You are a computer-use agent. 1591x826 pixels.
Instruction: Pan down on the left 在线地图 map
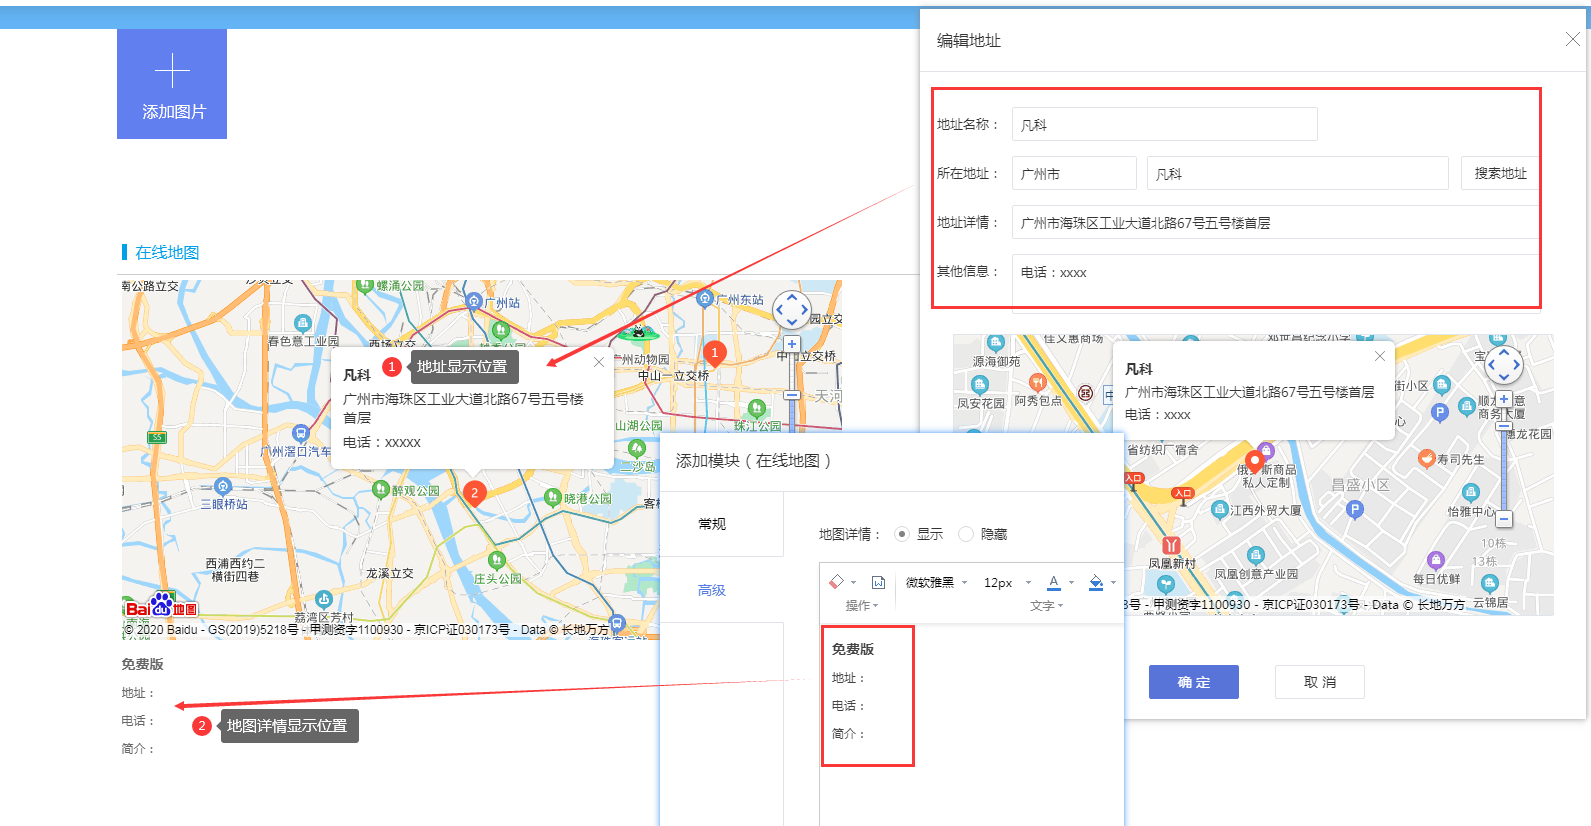[792, 322]
